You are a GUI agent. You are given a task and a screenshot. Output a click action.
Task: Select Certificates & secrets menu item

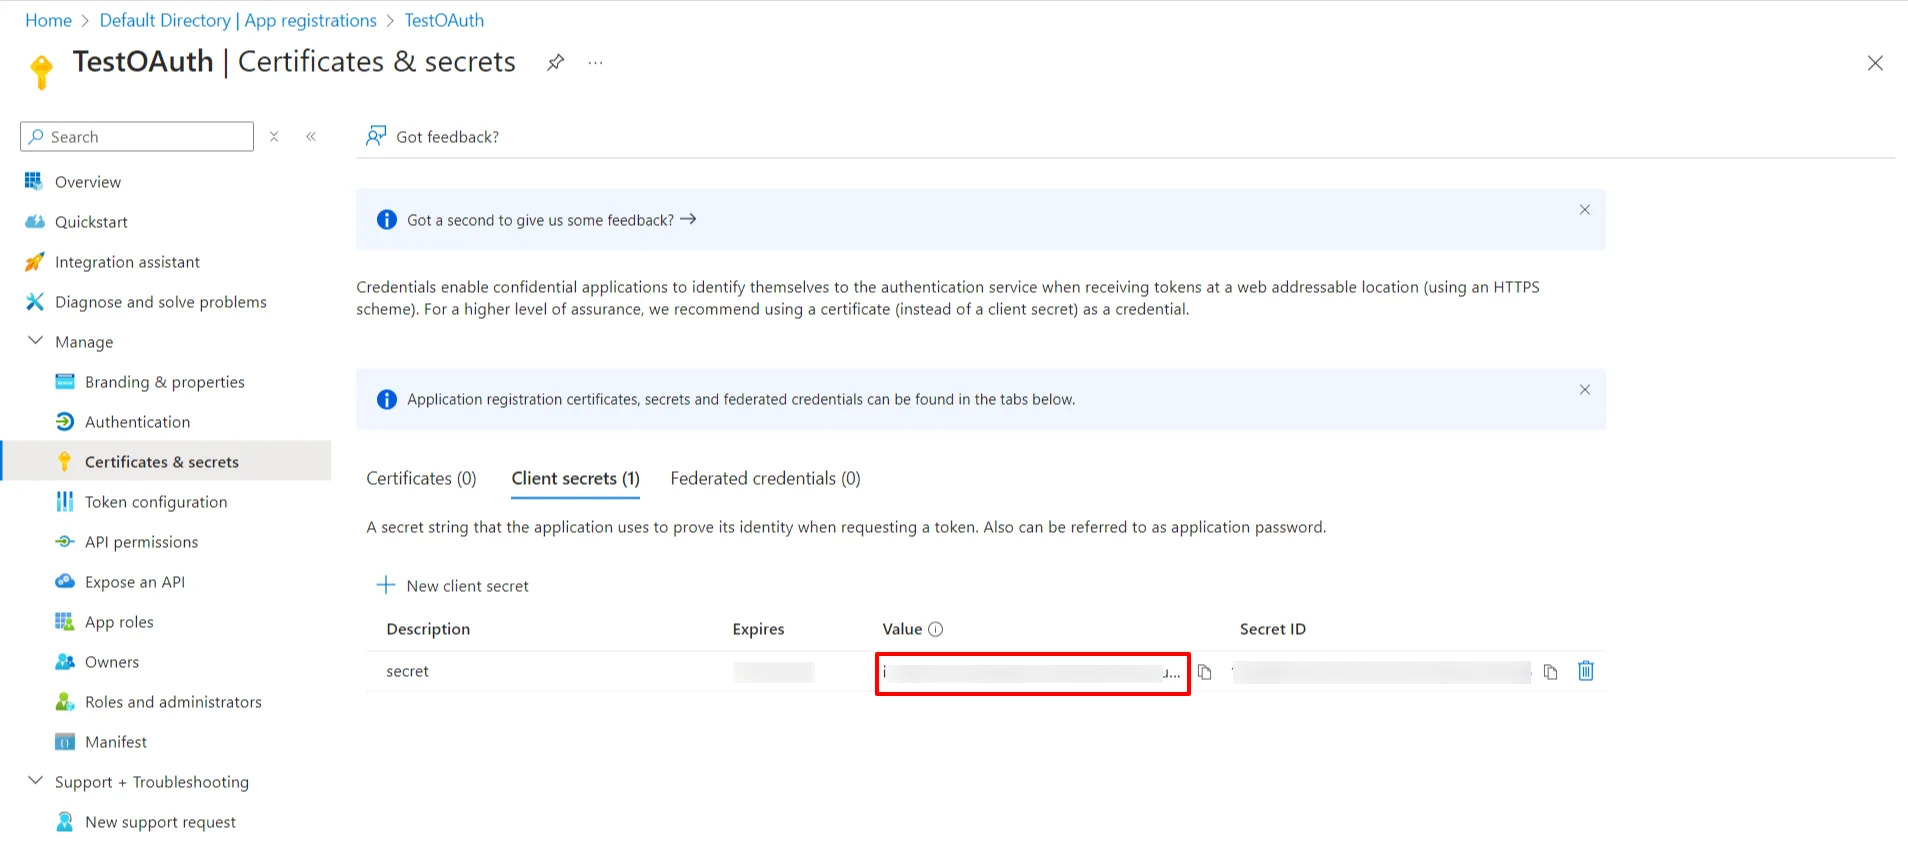coord(166,461)
